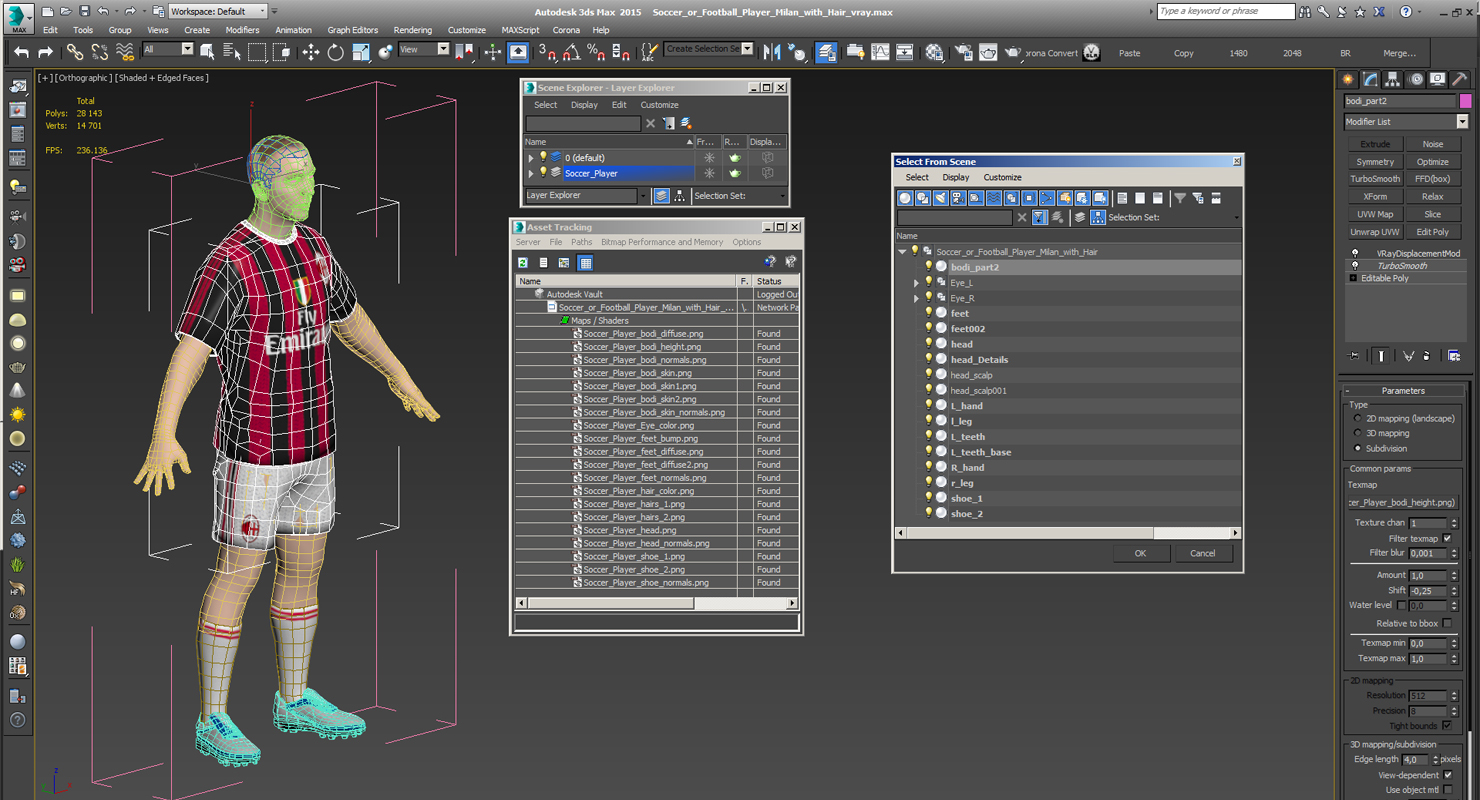Open Paths menu in Asset Tracking
Viewport: 1480px width, 800px height.
581,242
